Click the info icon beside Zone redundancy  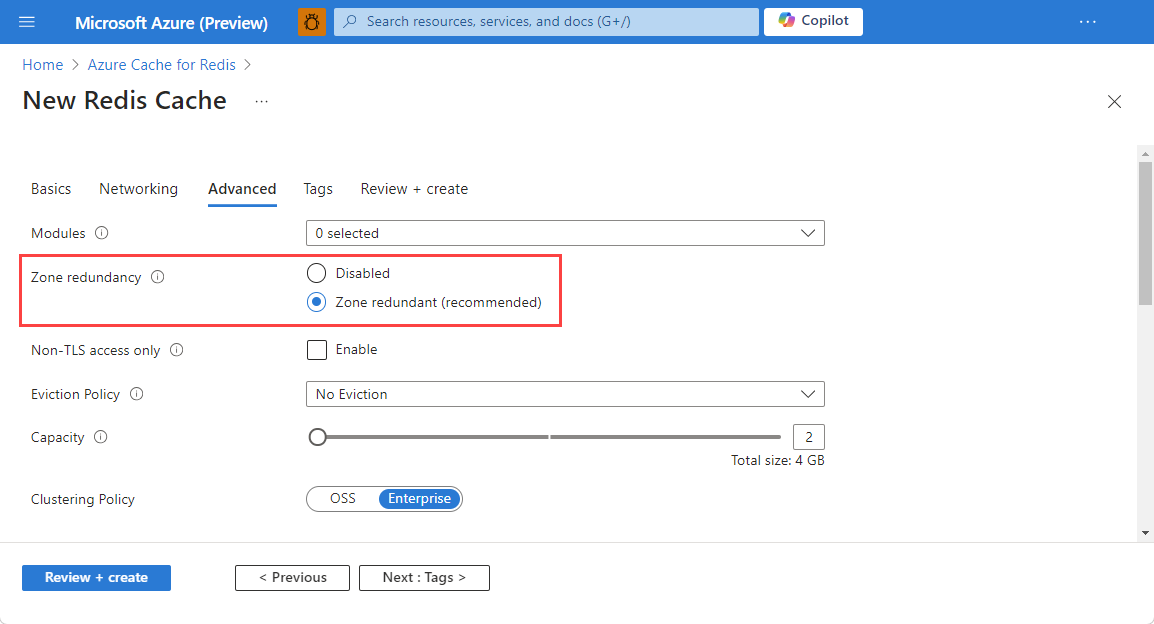click(x=157, y=277)
